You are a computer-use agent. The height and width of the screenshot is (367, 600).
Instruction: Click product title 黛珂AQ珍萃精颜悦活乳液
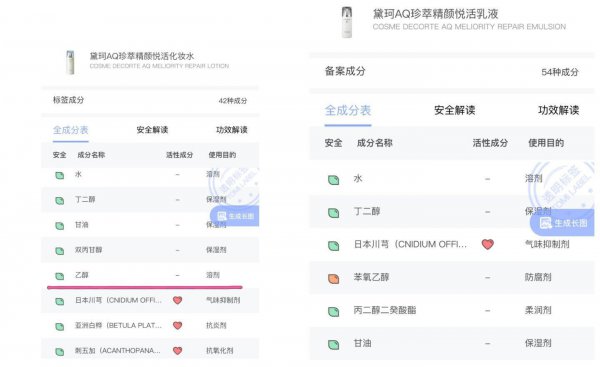point(435,14)
